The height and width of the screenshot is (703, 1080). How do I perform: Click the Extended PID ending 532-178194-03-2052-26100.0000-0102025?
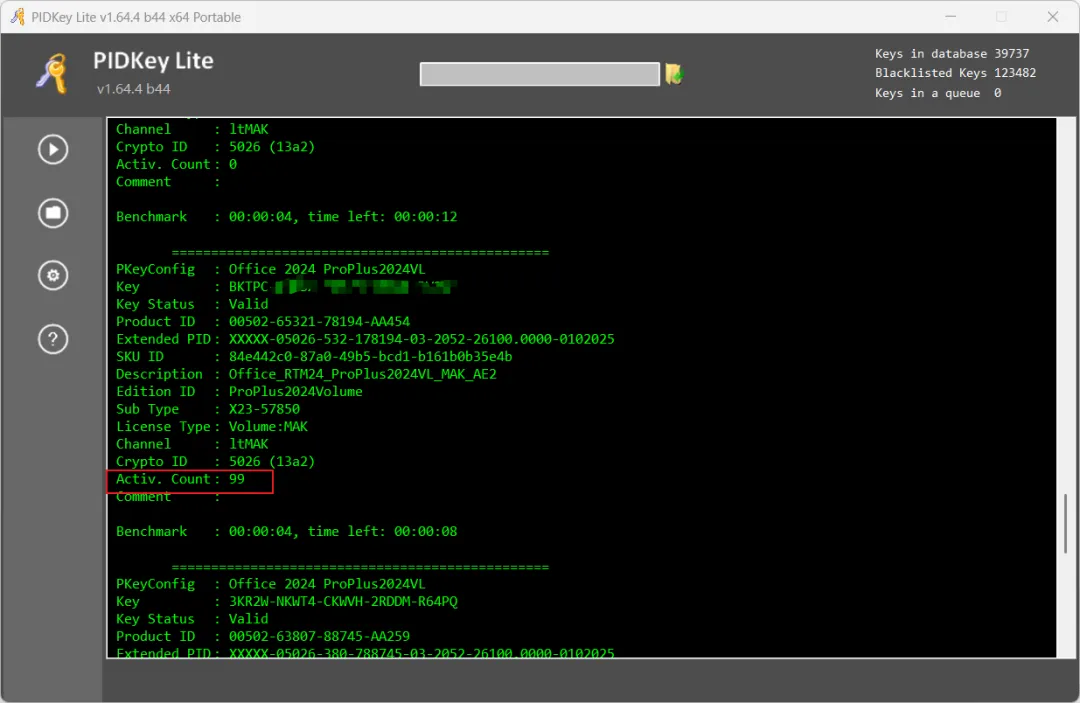point(422,339)
